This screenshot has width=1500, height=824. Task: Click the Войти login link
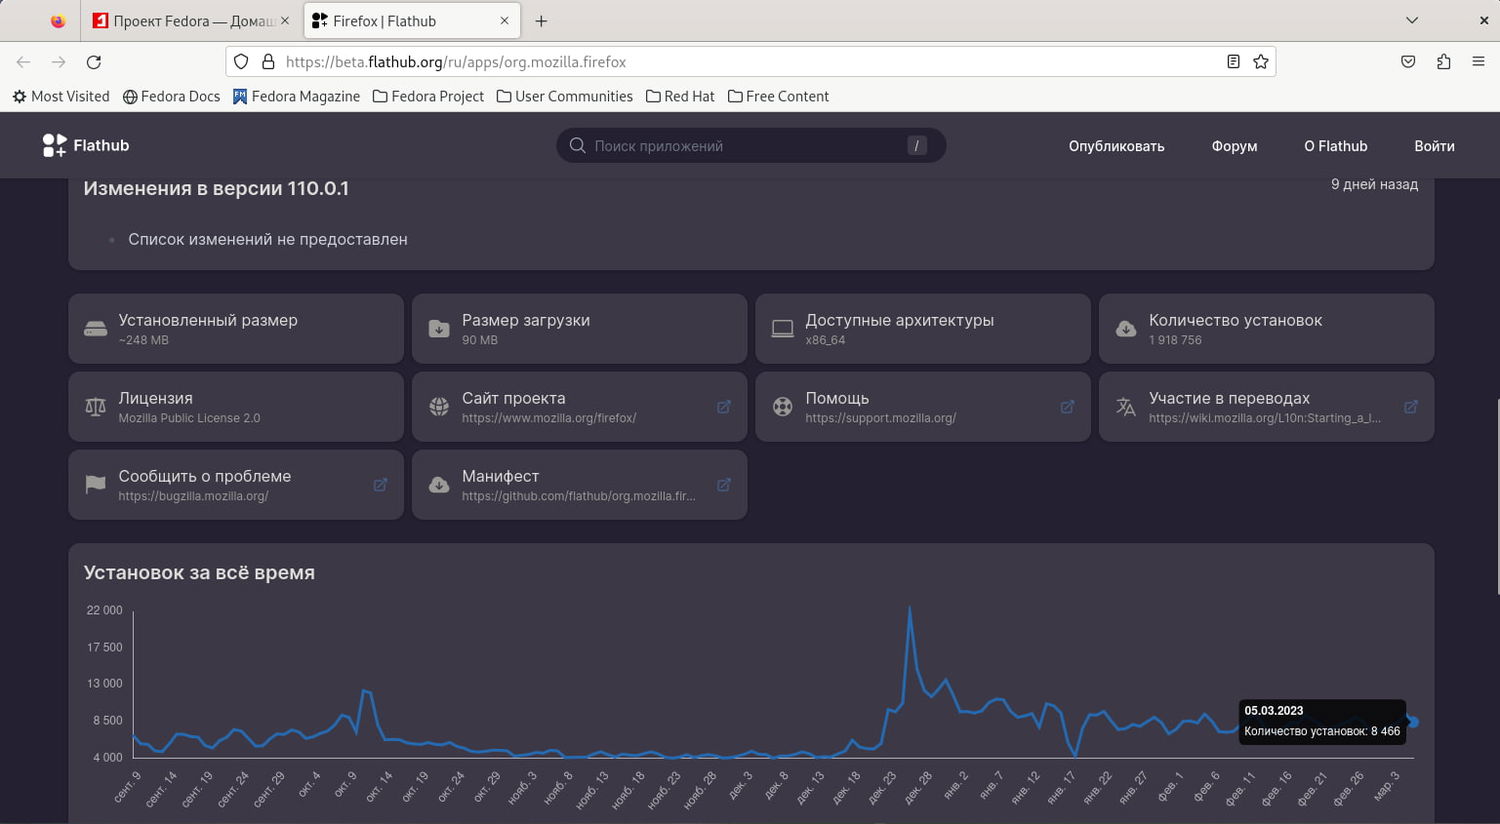tap(1434, 146)
